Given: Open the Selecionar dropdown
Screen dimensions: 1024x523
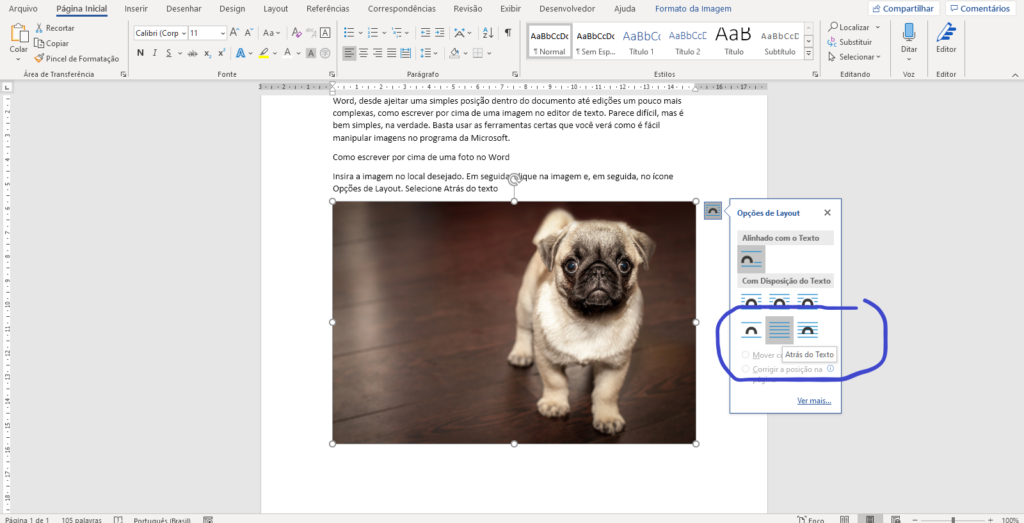Looking at the screenshot, I should (855, 57).
